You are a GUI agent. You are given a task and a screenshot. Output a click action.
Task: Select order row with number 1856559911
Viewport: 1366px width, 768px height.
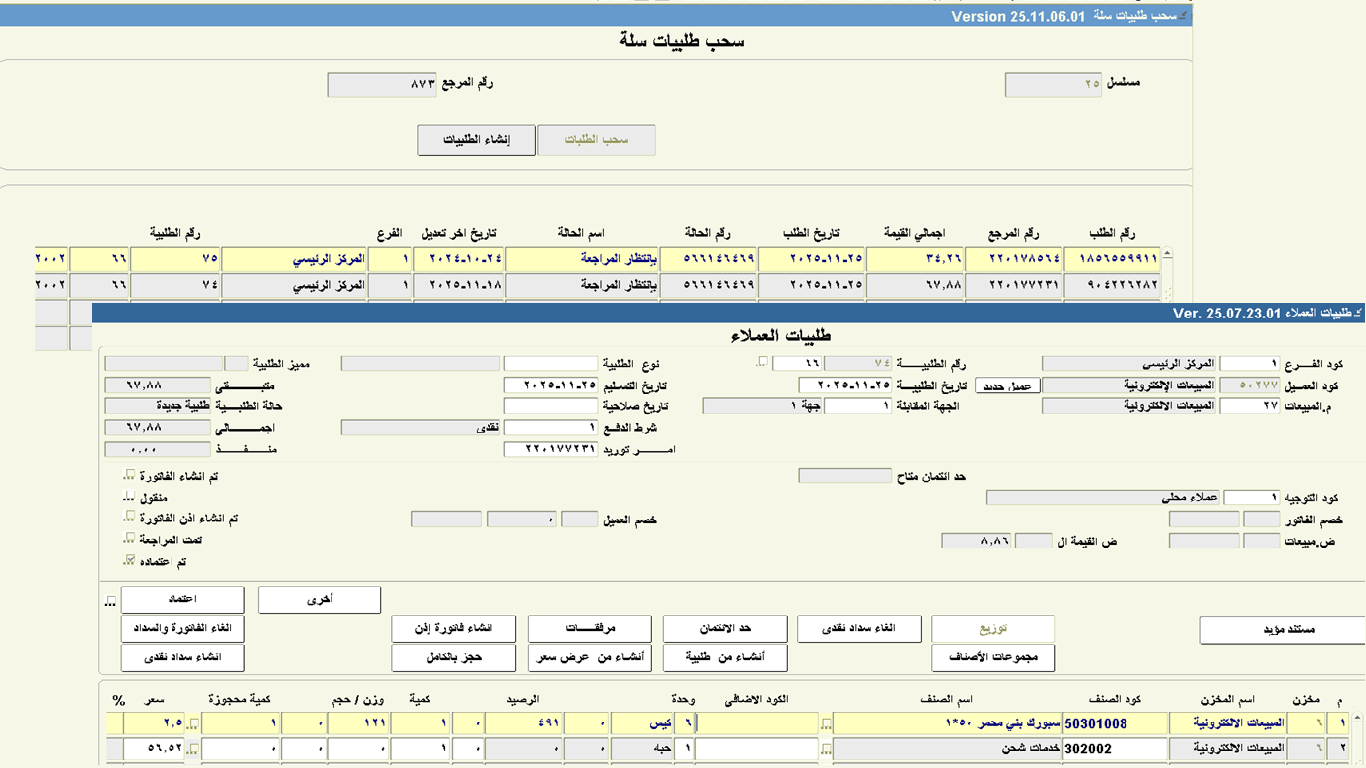coord(1111,259)
